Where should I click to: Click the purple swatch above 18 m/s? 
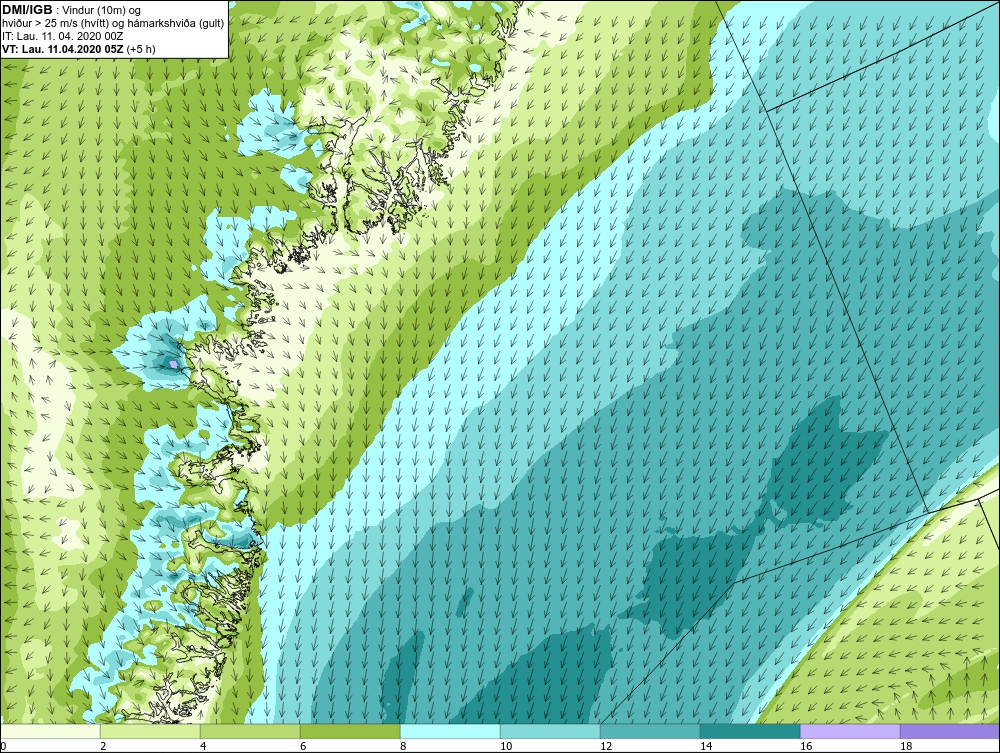point(950,732)
